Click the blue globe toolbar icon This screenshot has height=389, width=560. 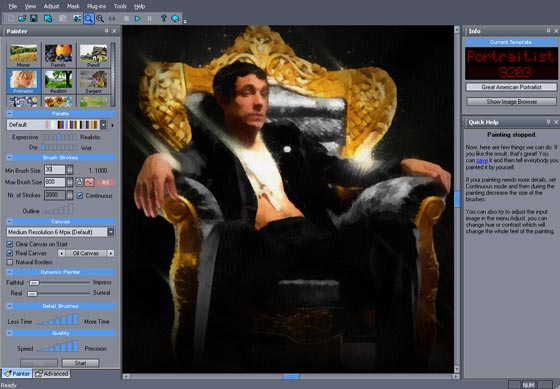(175, 18)
